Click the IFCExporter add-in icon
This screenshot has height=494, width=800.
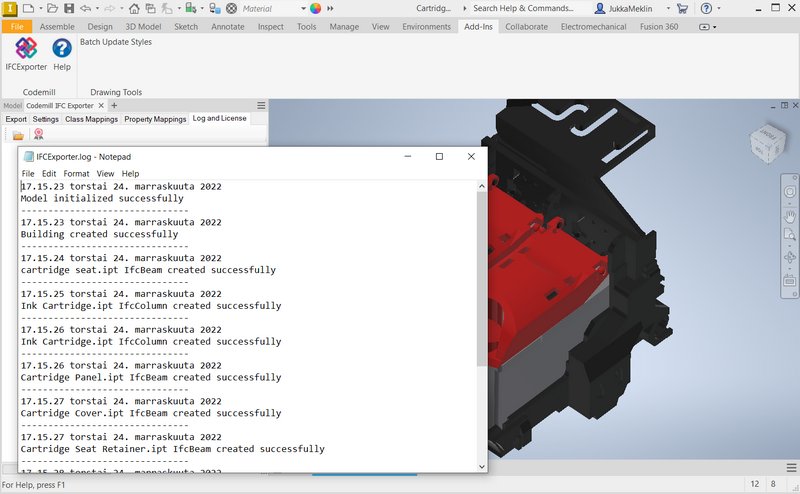coord(26,49)
